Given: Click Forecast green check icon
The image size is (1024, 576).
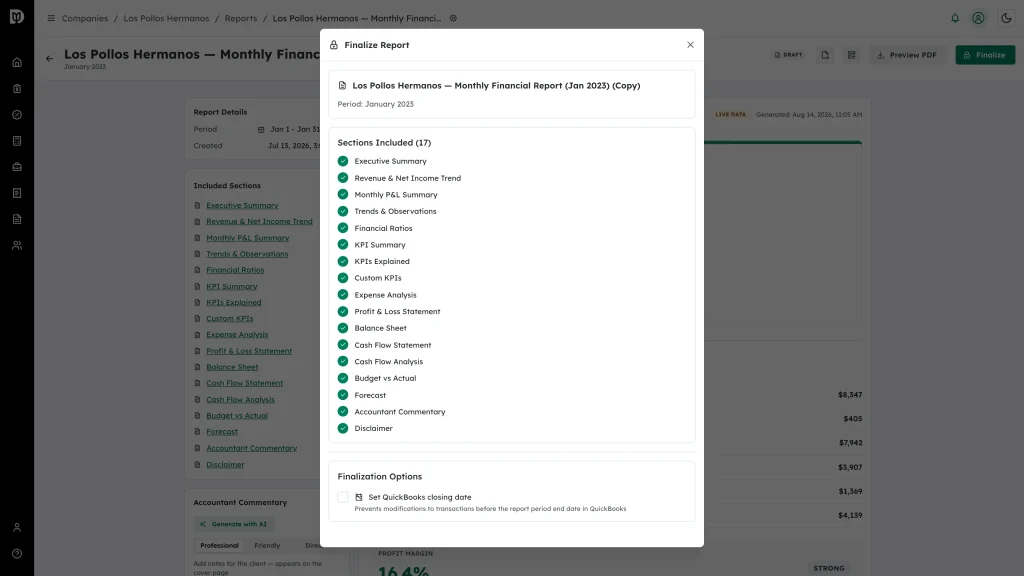Looking at the screenshot, I should (x=343, y=395).
